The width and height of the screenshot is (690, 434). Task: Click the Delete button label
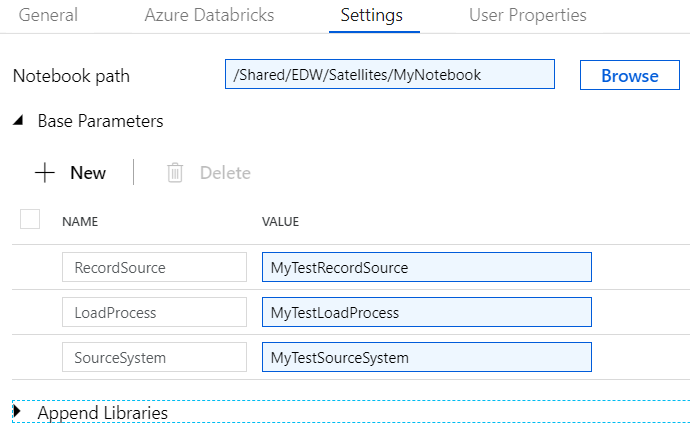point(225,173)
